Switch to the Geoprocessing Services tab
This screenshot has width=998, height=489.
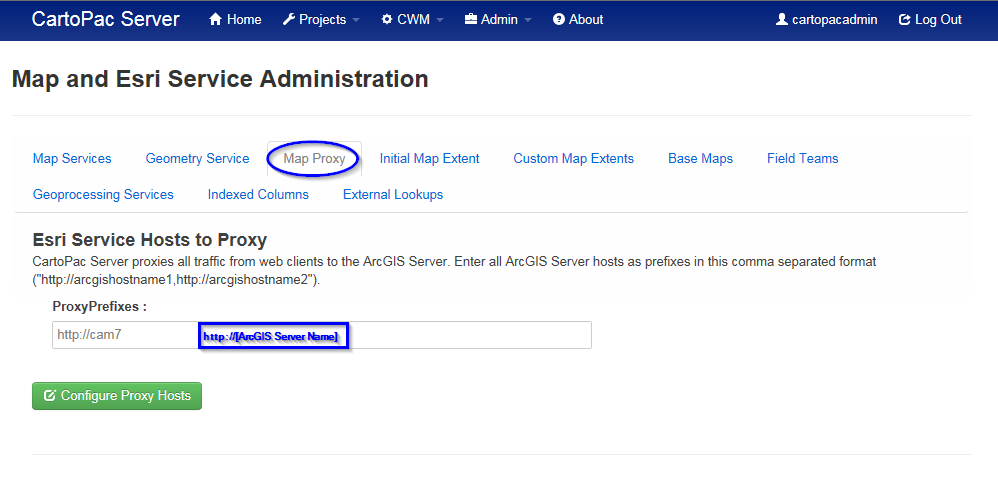103,195
